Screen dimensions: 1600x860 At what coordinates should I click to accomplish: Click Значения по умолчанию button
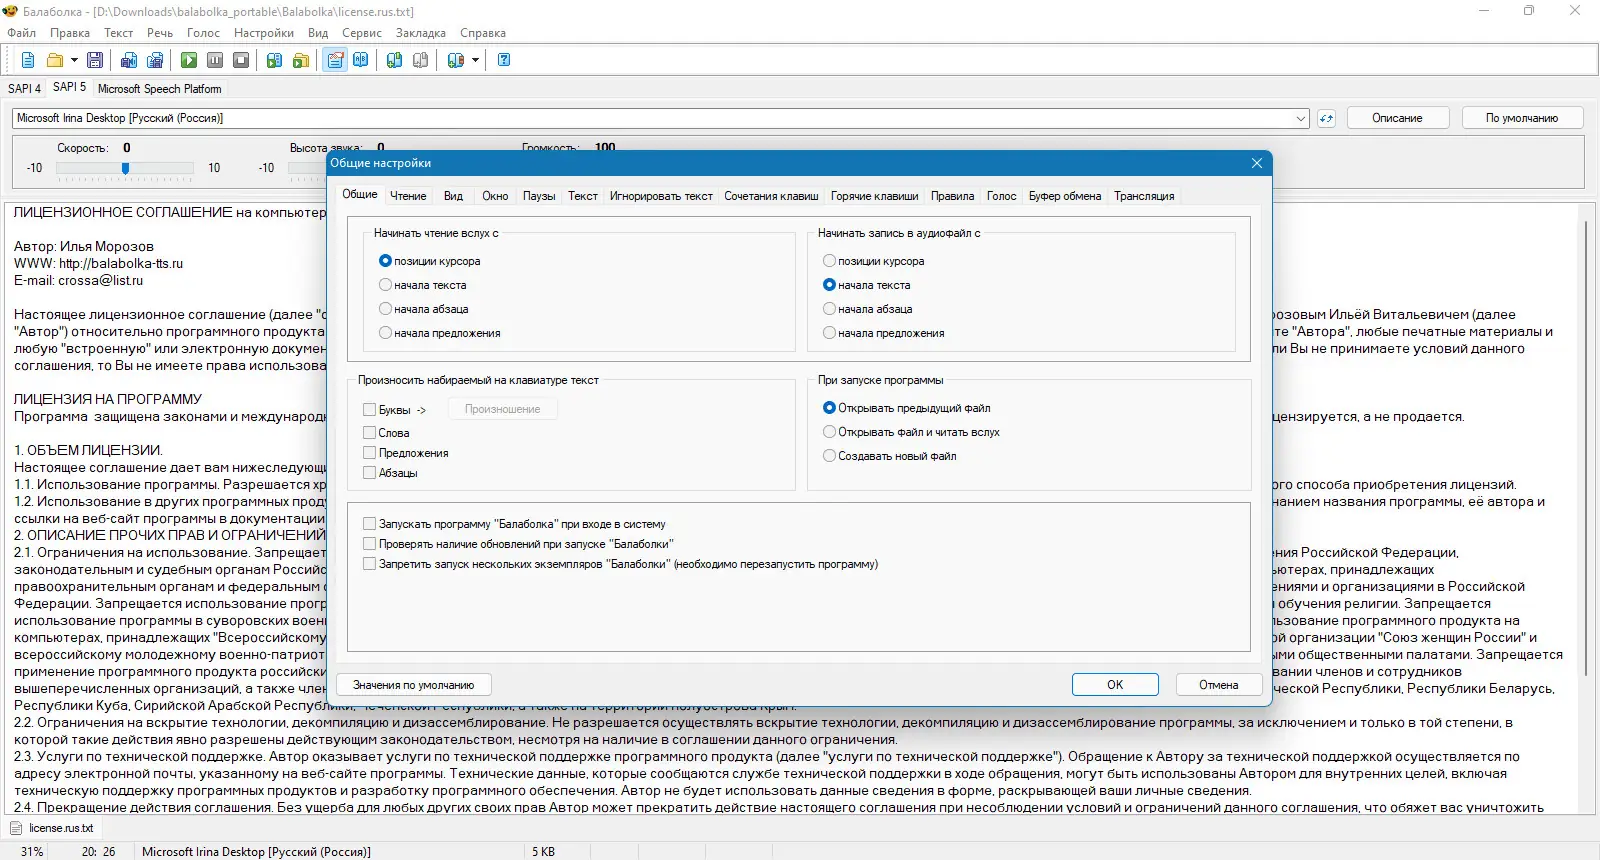(x=414, y=685)
